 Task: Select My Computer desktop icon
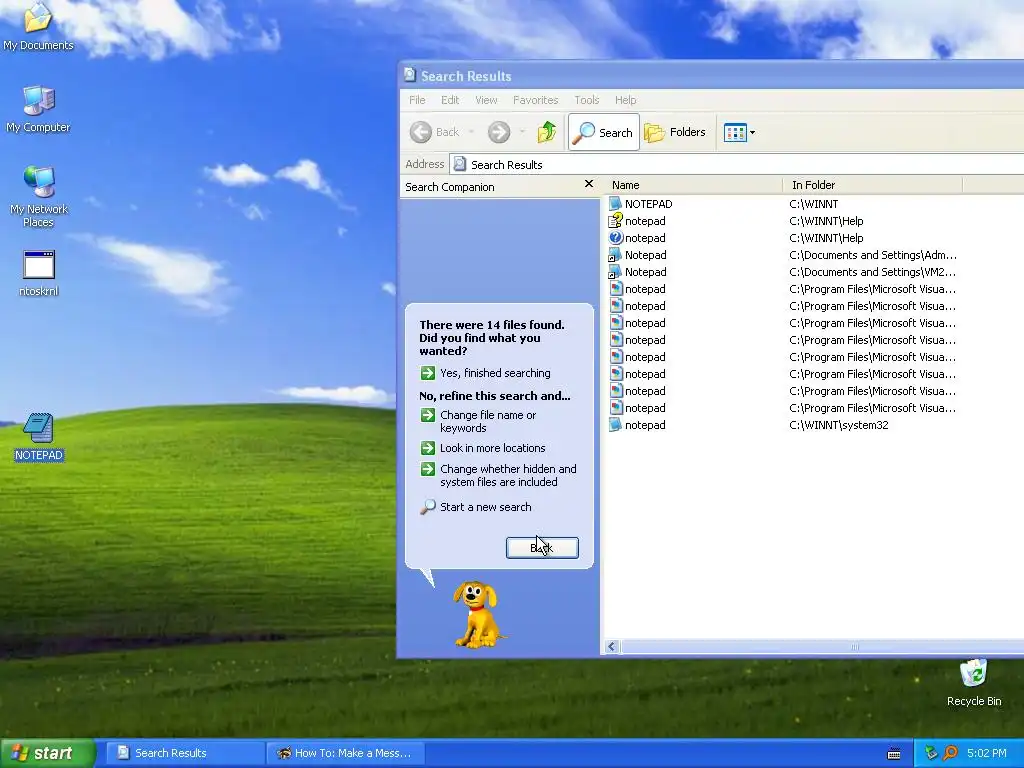[38, 109]
